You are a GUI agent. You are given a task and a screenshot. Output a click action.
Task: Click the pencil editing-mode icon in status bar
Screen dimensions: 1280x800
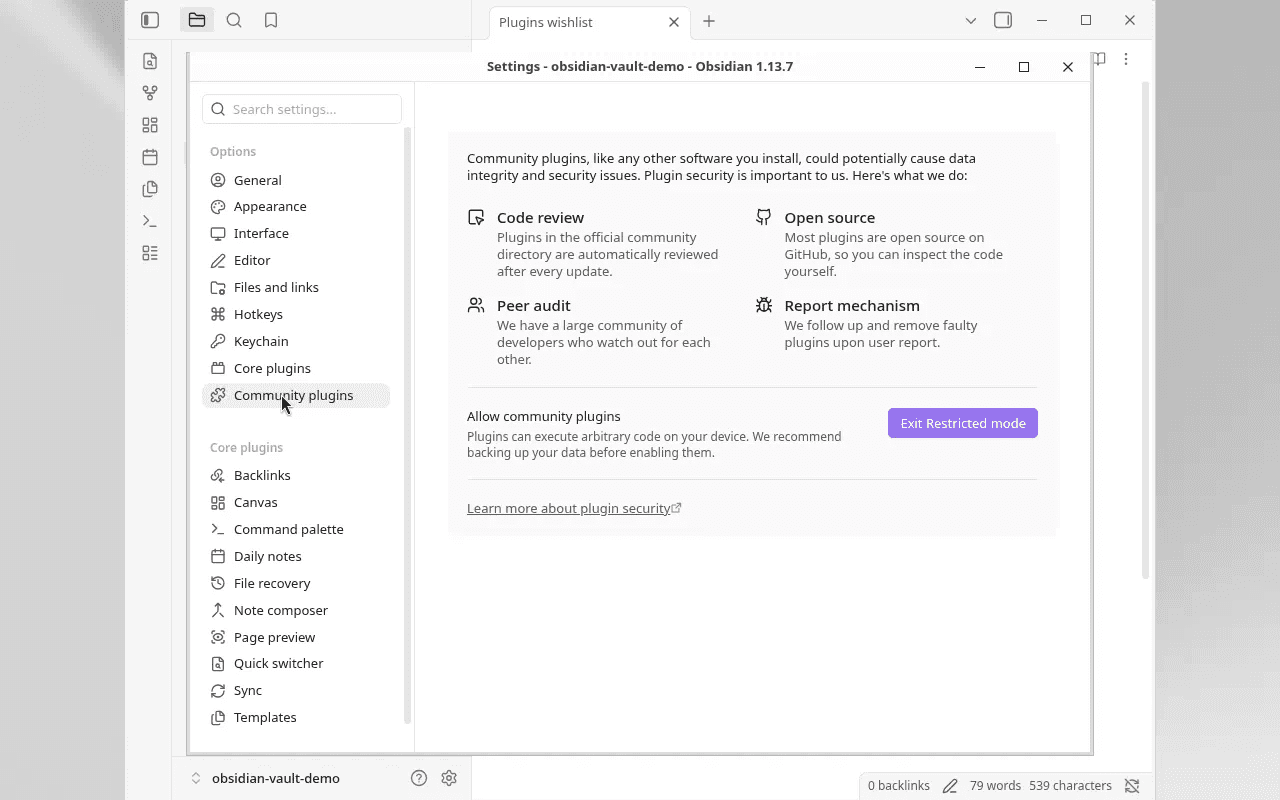coord(950,786)
